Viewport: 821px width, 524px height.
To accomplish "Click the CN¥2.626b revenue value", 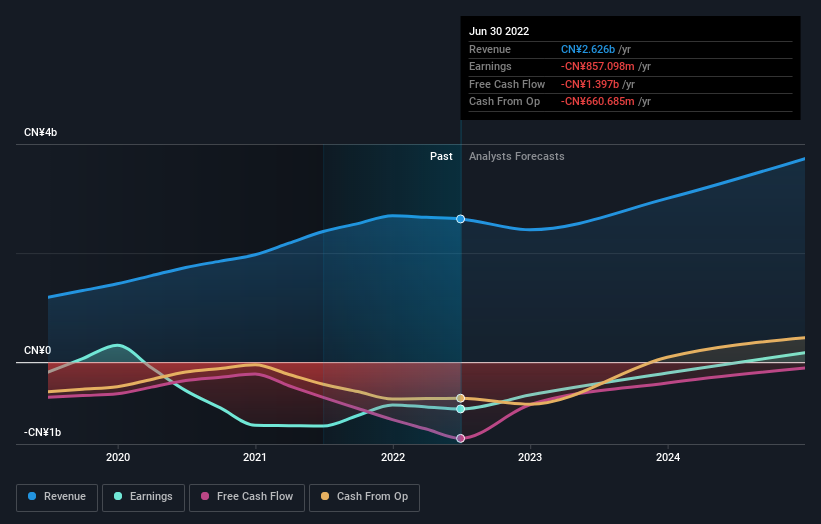I will point(587,49).
